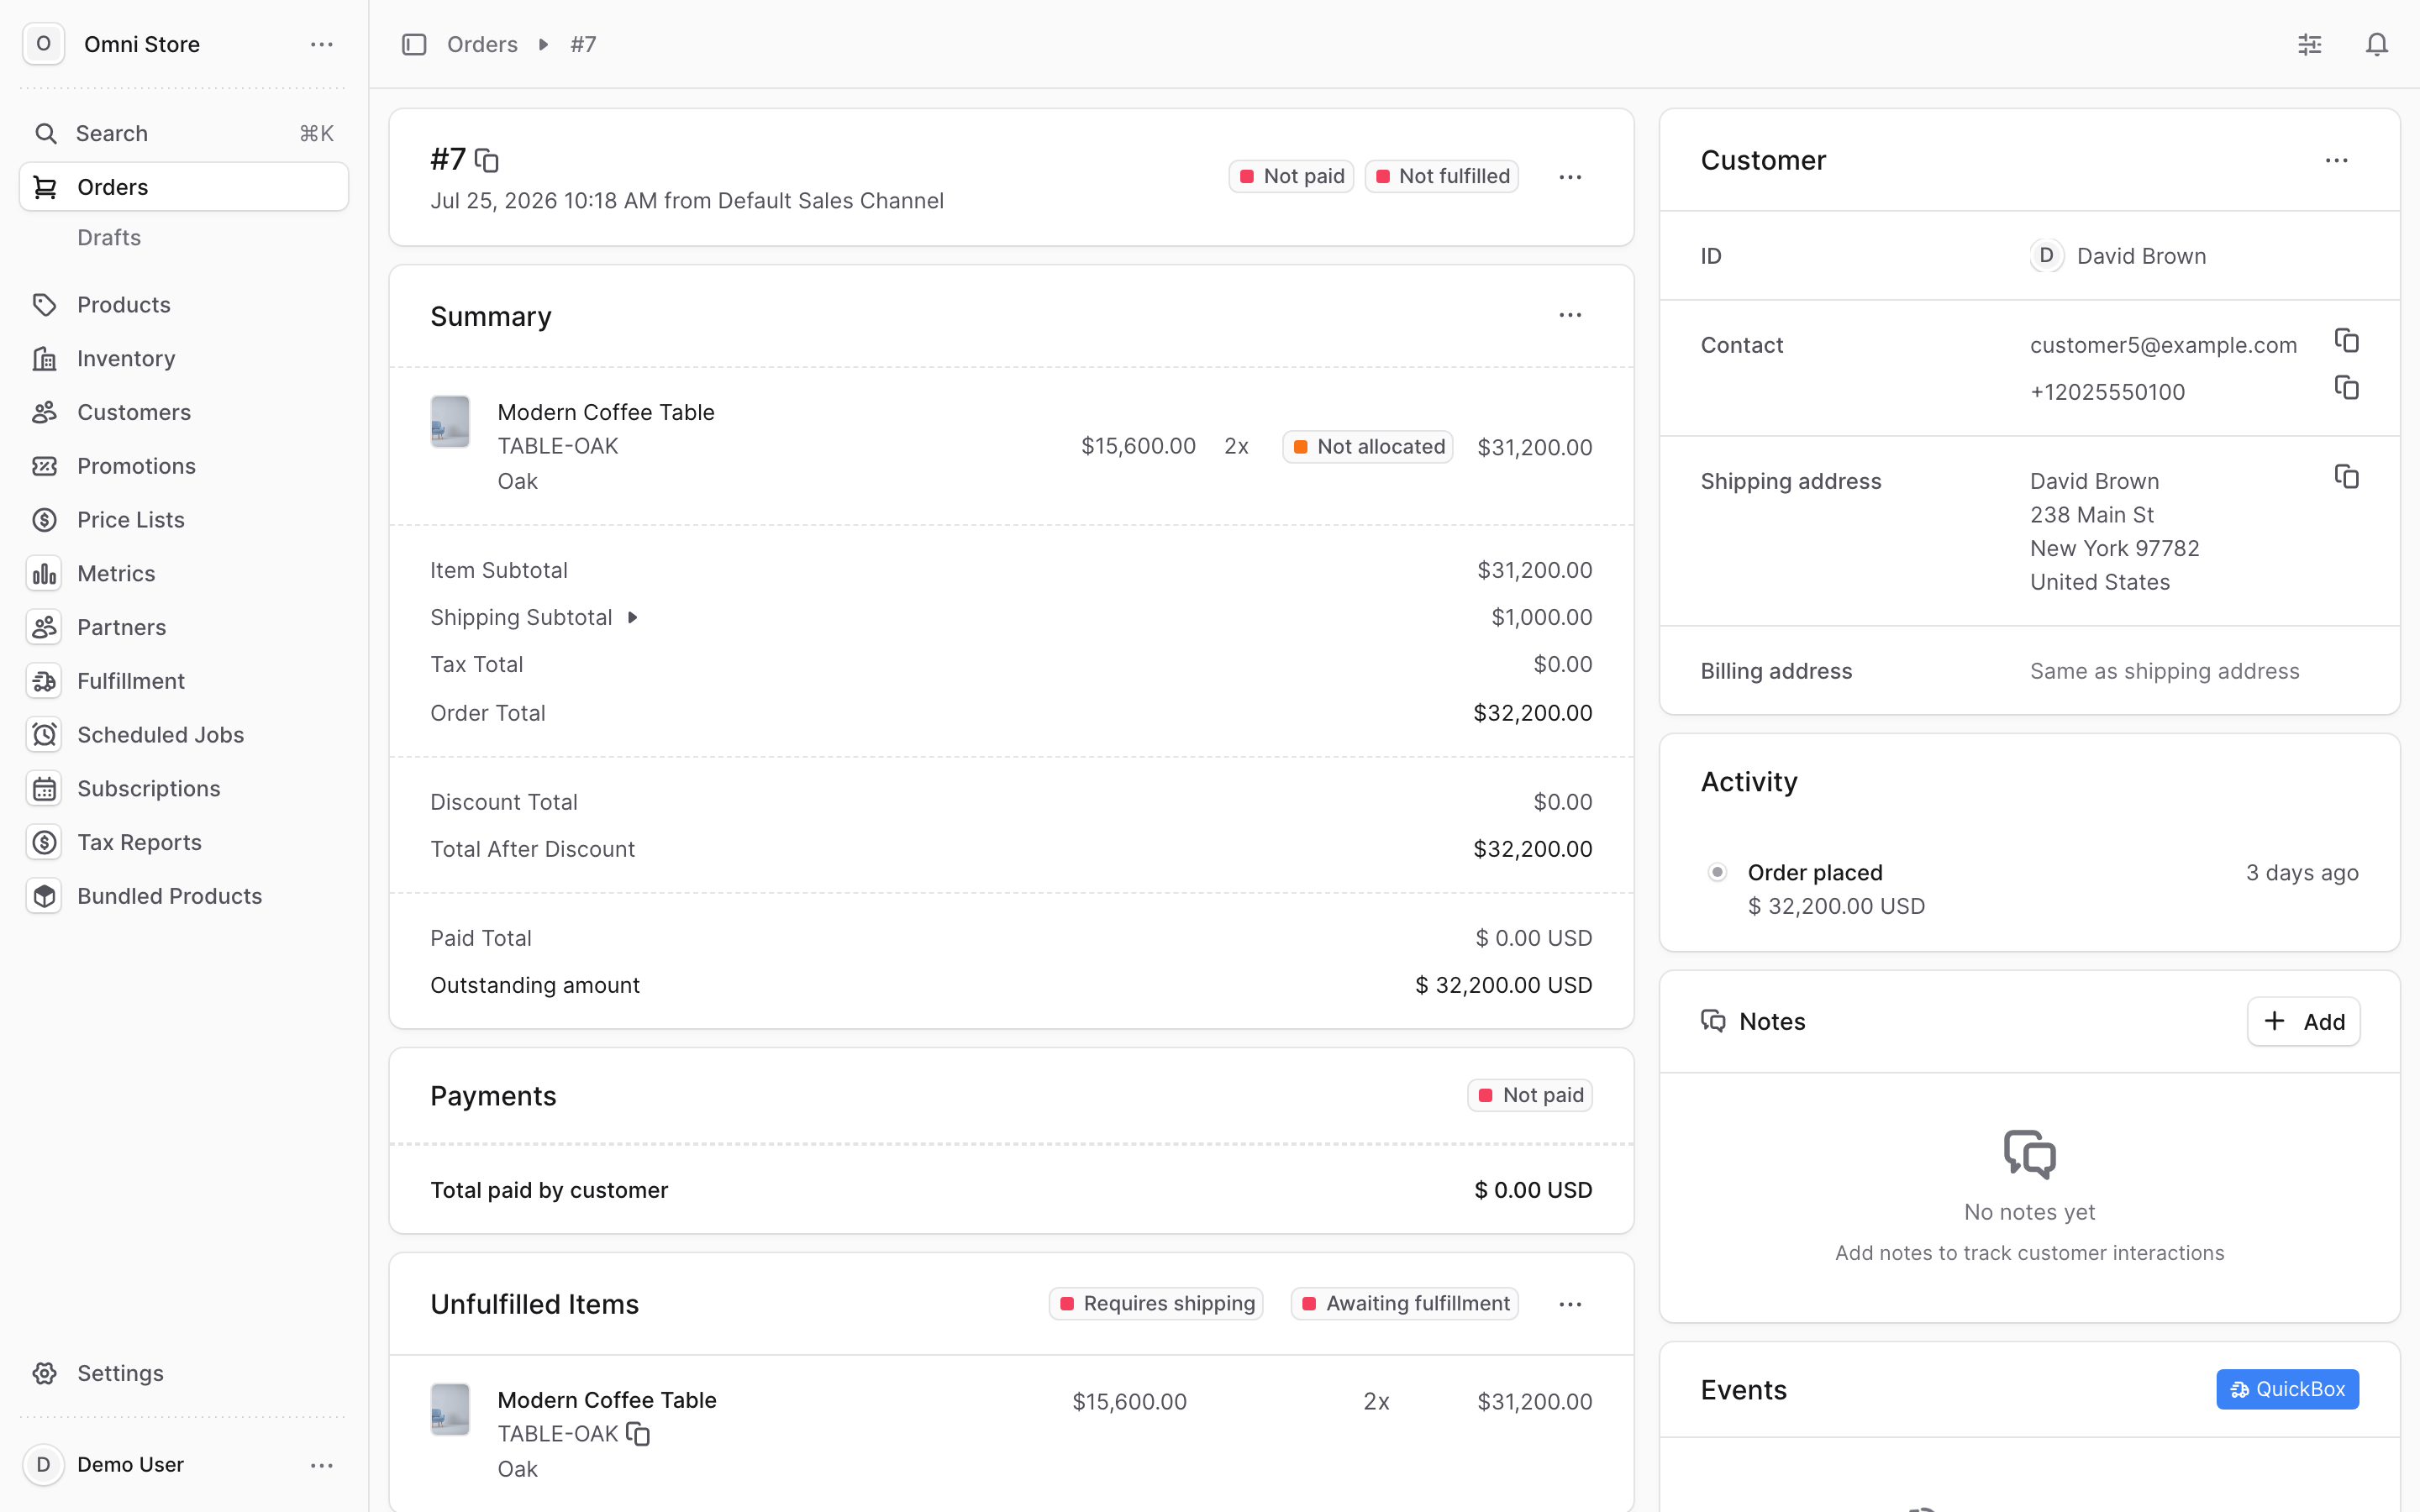Open Unfulfilled Items actions menu

click(x=1570, y=1304)
